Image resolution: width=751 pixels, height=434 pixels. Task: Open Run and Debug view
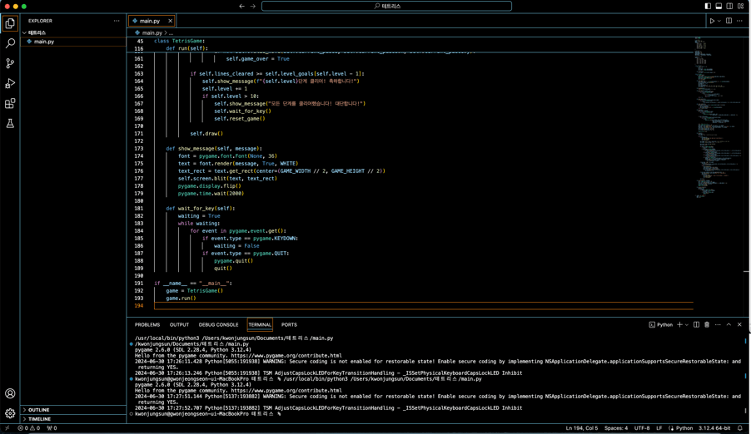[10, 83]
